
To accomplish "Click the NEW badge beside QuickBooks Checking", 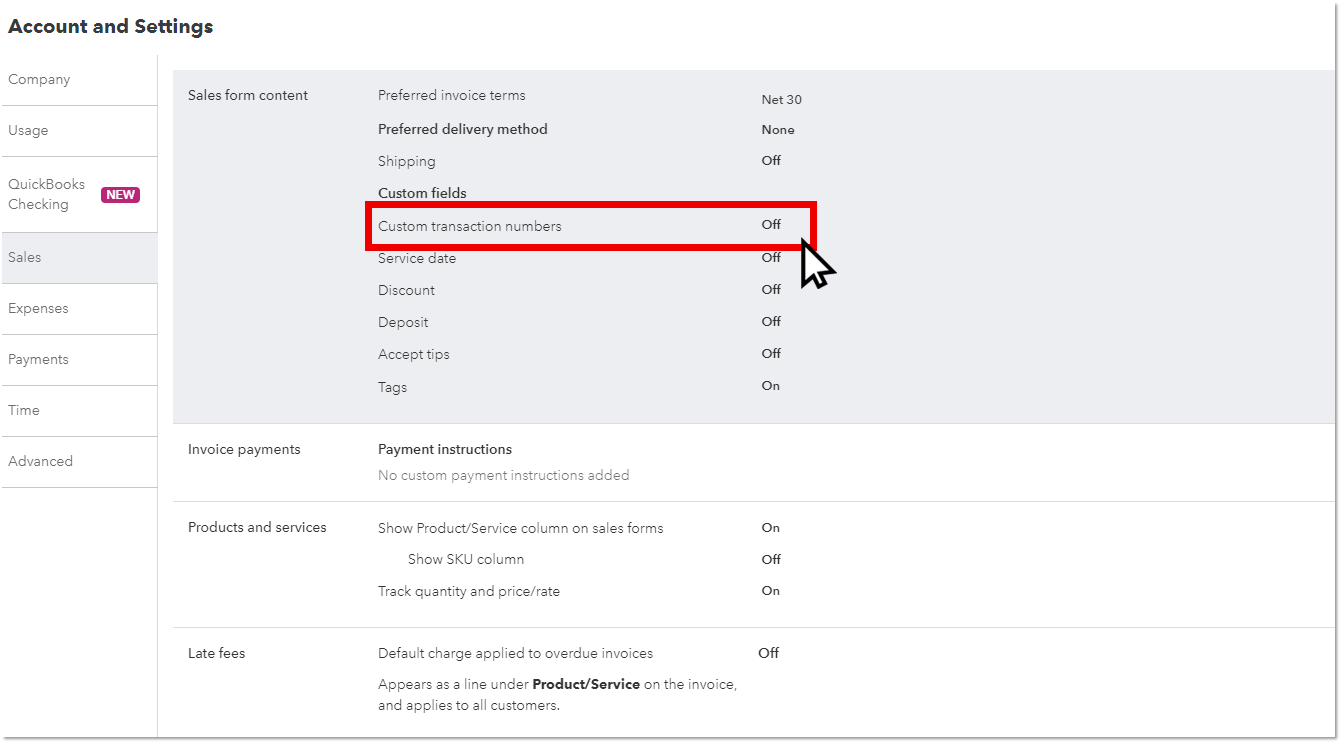I will pyautogui.click(x=120, y=195).
